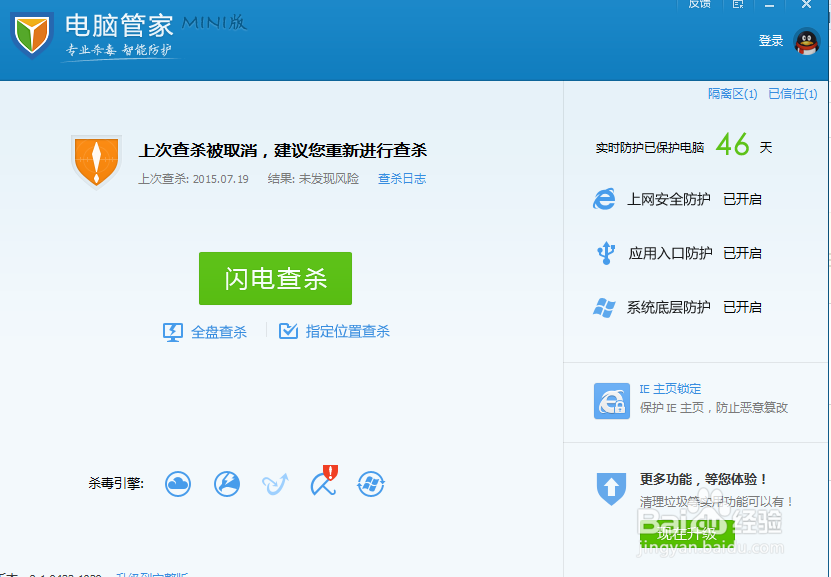Viewport: 831px width, 577px height.
Task: Click the 更多功能，等您体验！ heading
Action: 704,479
